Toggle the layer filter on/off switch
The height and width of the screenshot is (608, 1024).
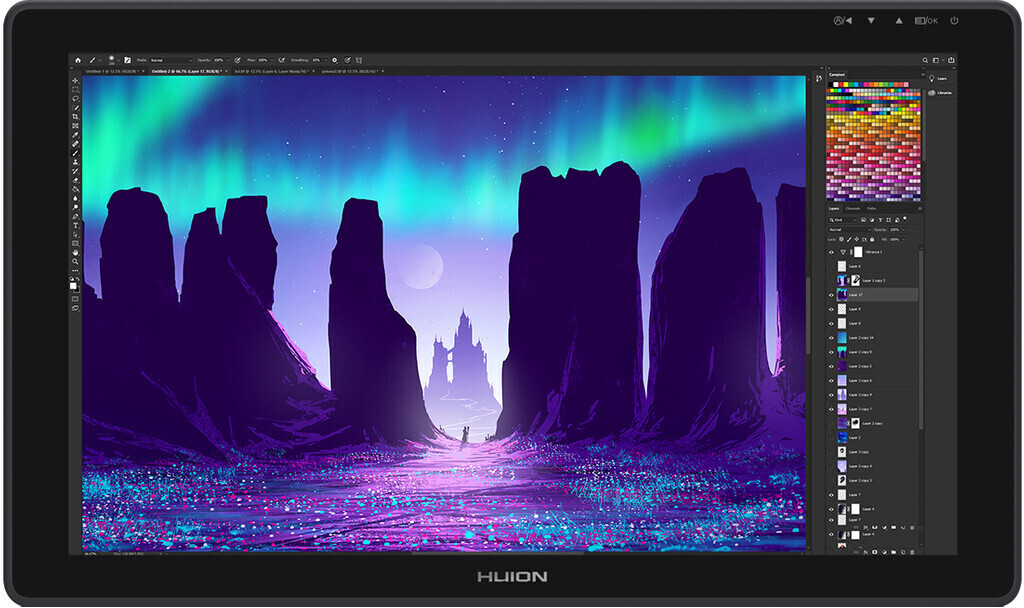(904, 219)
